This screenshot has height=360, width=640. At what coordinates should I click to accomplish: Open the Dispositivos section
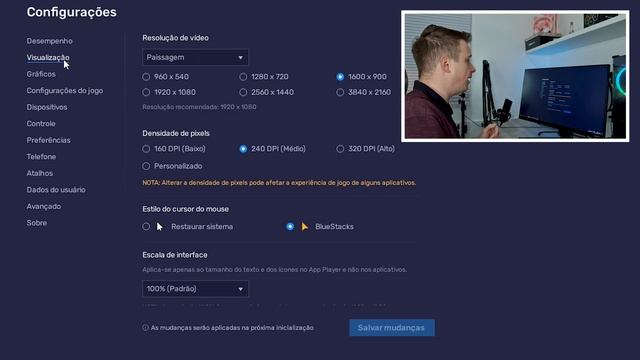pyautogui.click(x=47, y=107)
